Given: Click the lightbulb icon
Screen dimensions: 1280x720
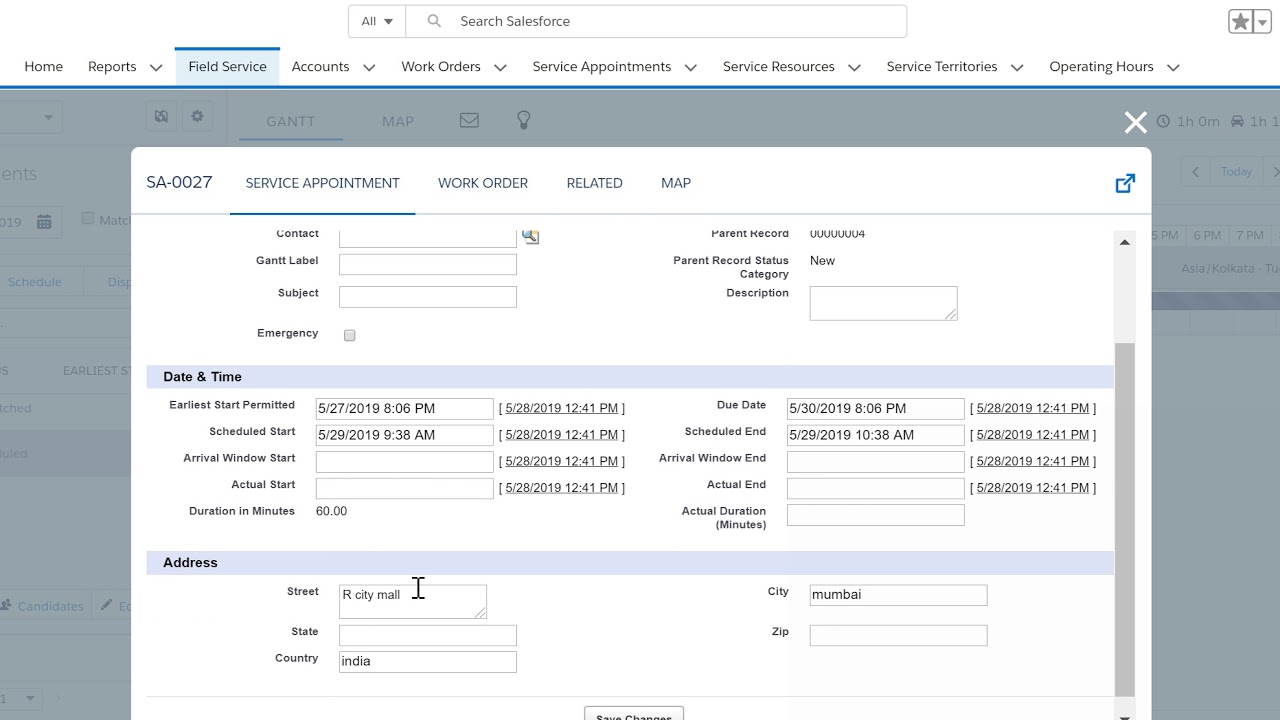Looking at the screenshot, I should click(x=523, y=120).
